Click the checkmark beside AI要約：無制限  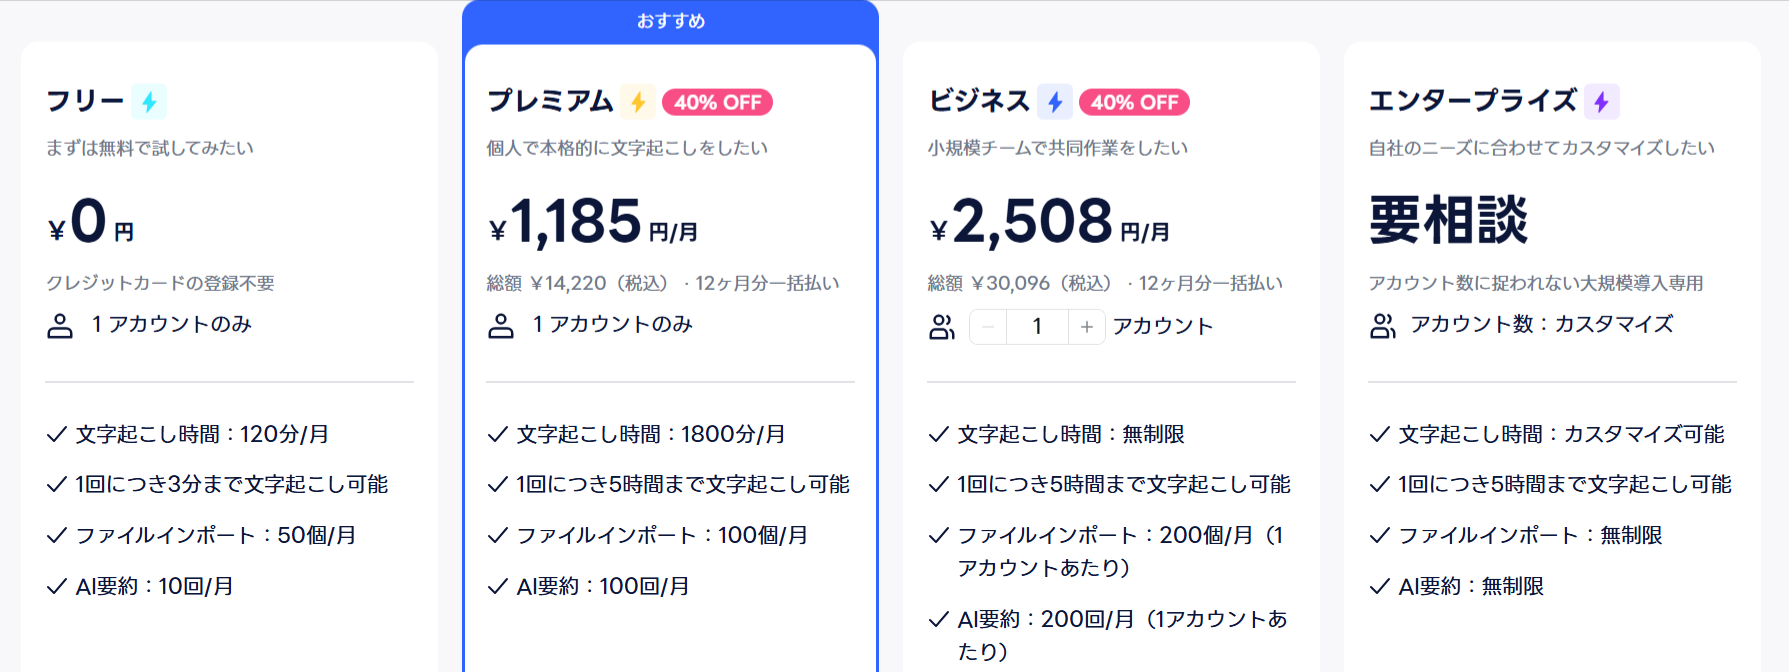click(x=1379, y=586)
